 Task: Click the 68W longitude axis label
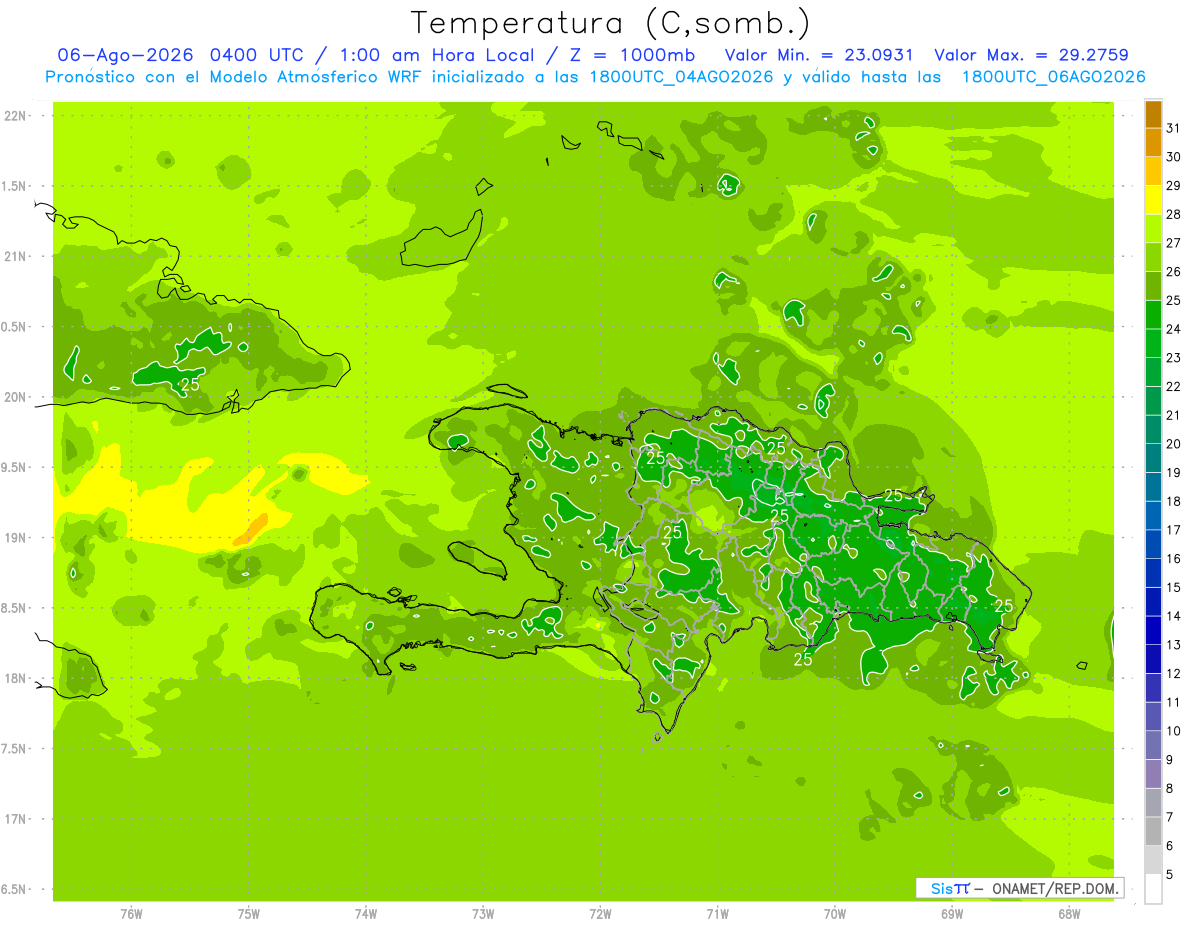coord(1068,914)
